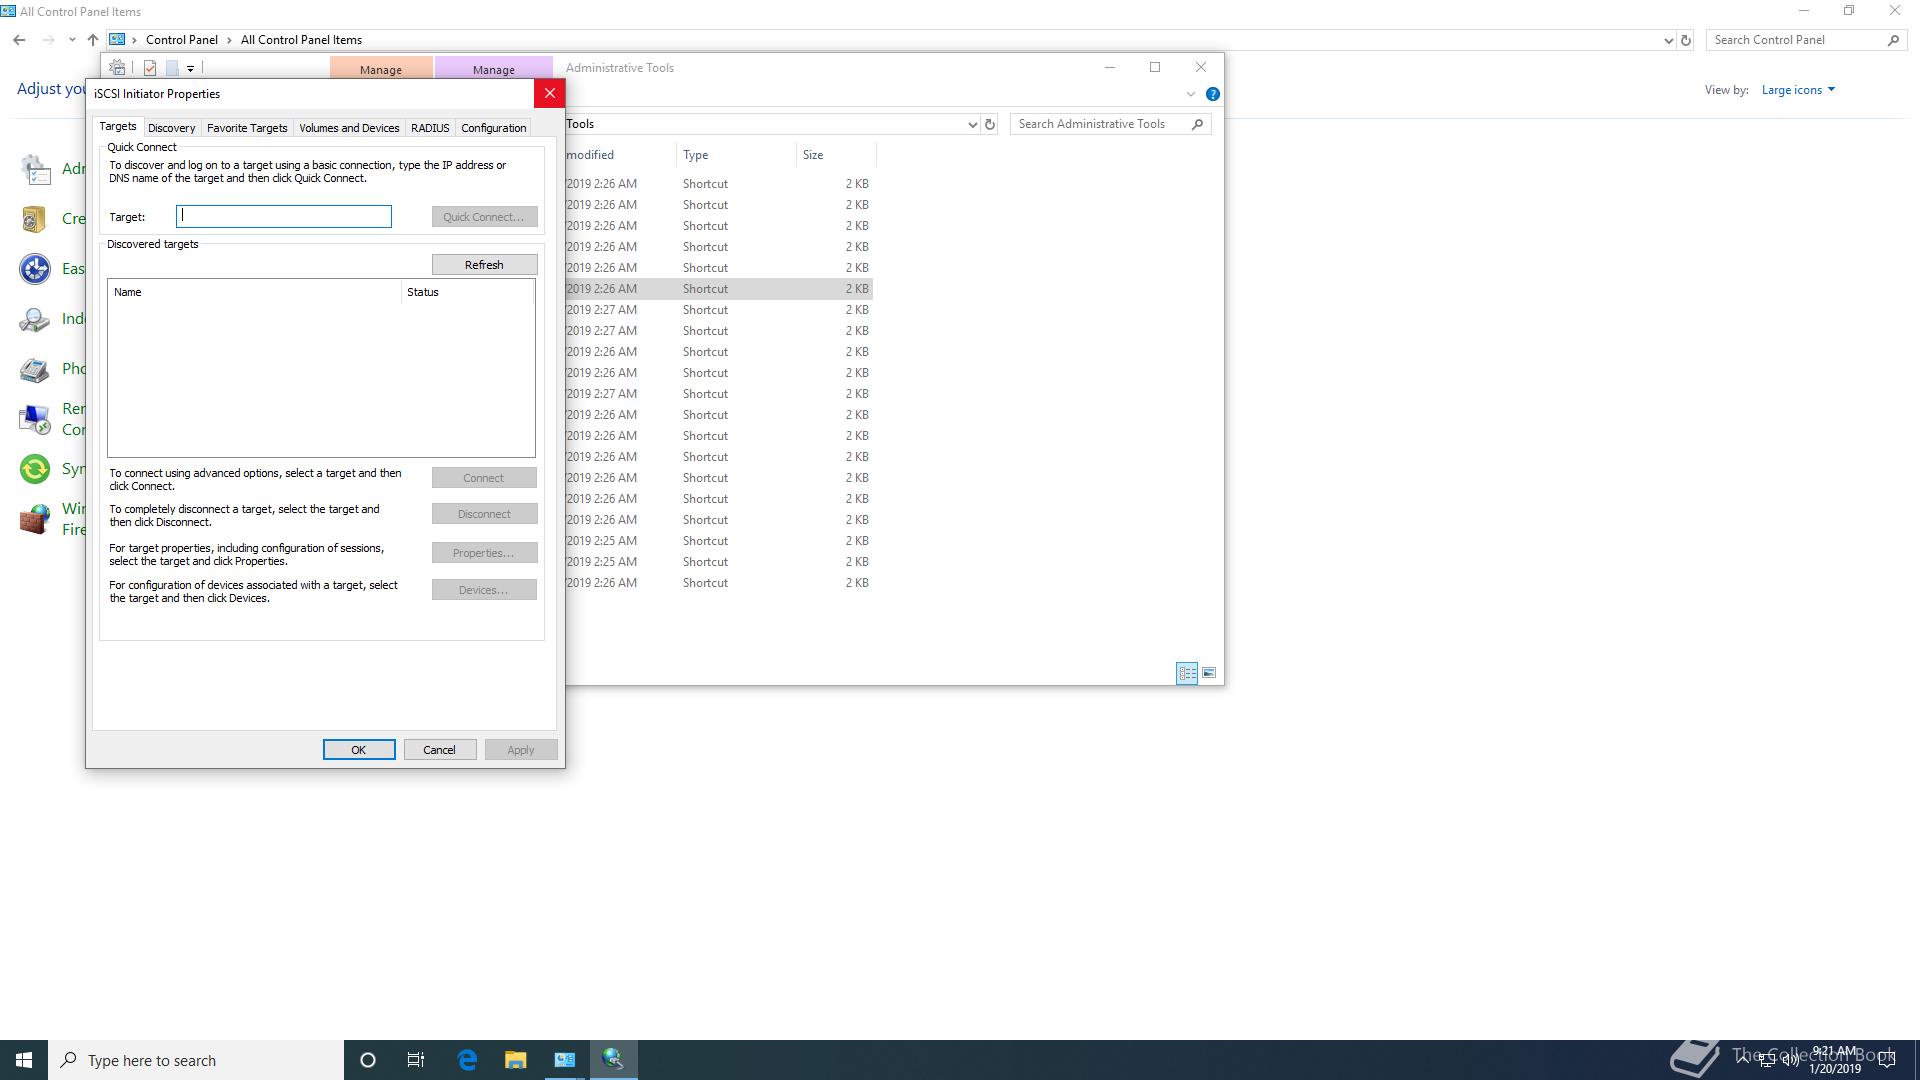The image size is (1920, 1080).
Task: Open Task View on the taskbar
Action: [x=416, y=1060]
